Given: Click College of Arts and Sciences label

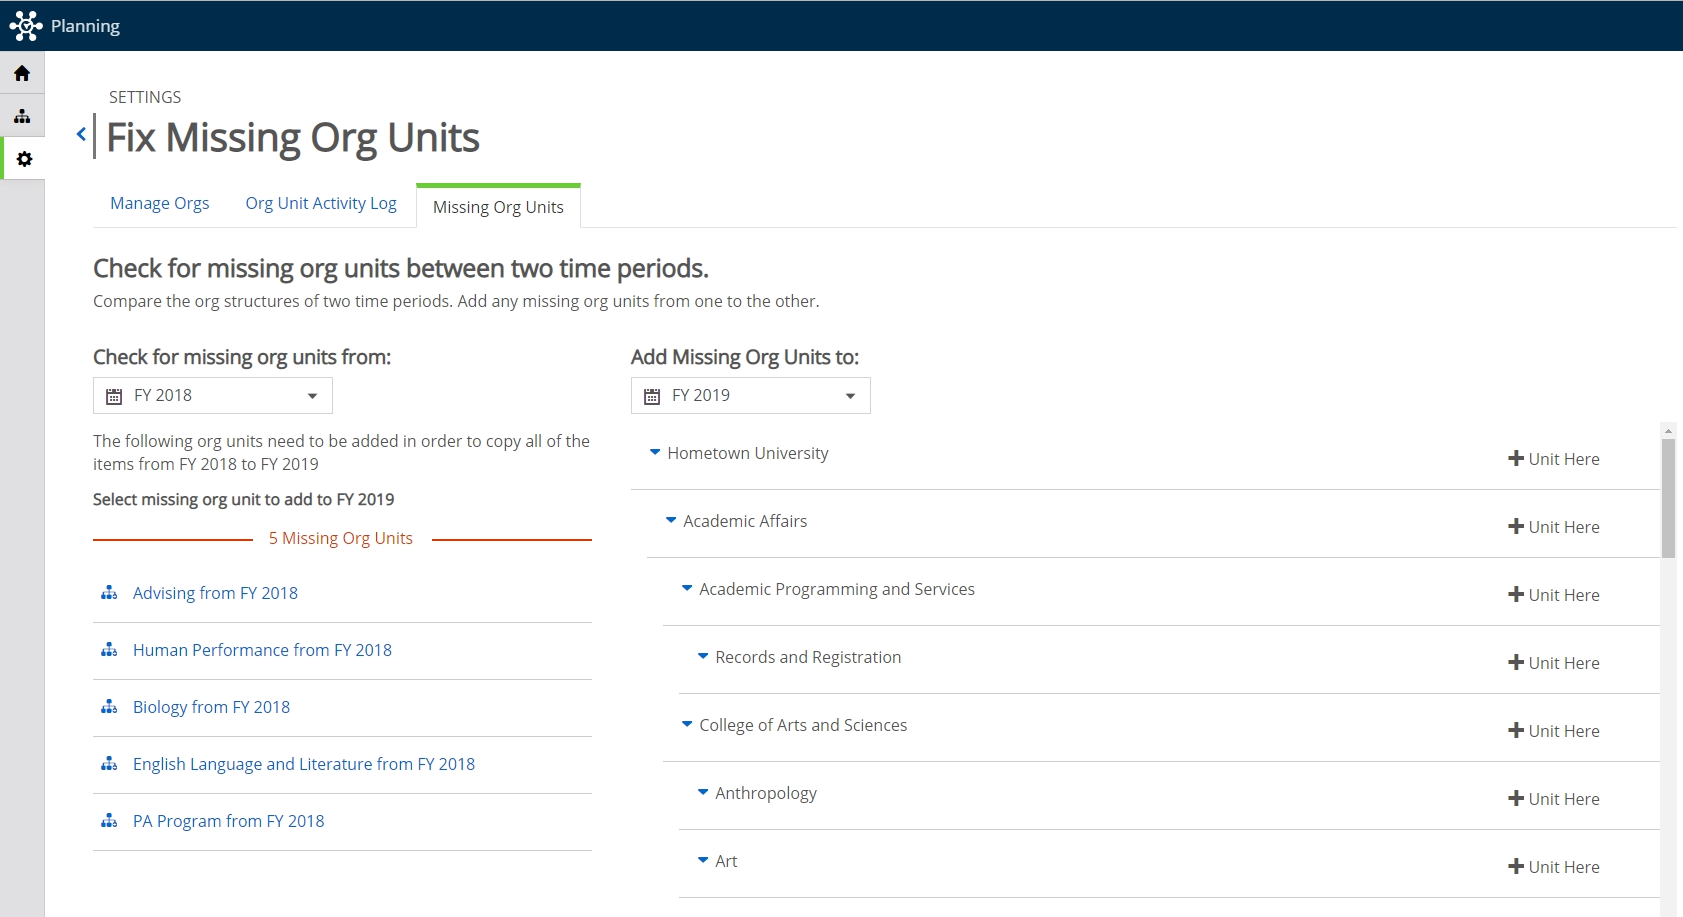Looking at the screenshot, I should click(803, 725).
